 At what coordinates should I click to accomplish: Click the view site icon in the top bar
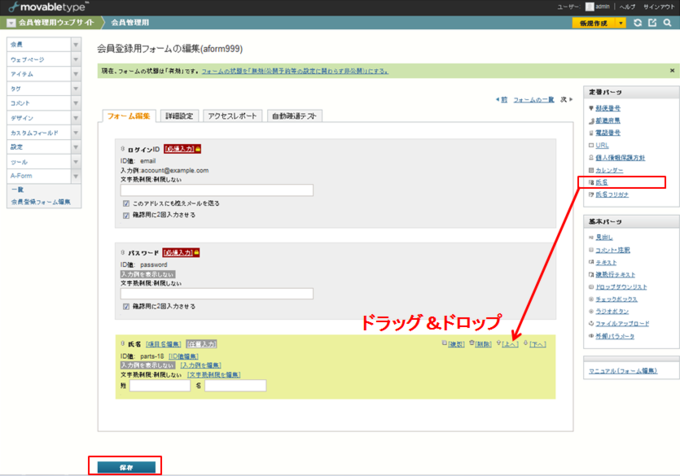pos(652,22)
